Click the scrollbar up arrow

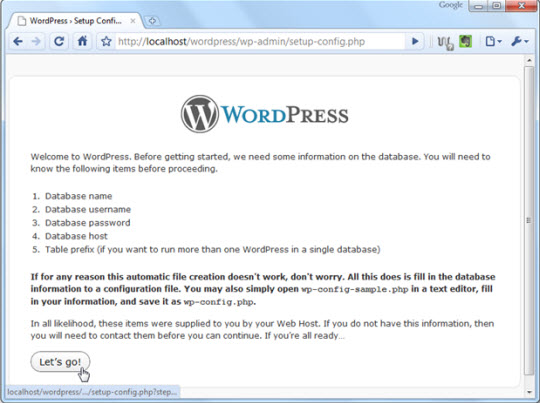tap(529, 61)
